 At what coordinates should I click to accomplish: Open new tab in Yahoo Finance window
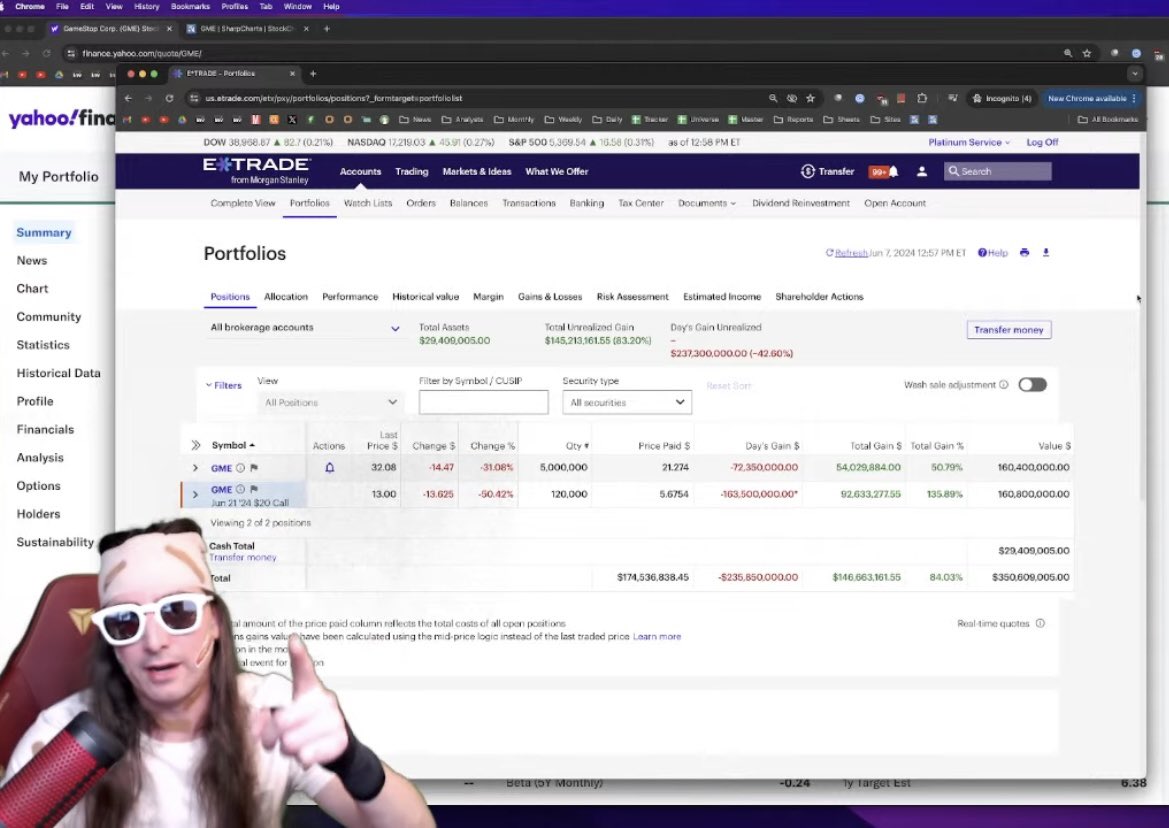327,29
